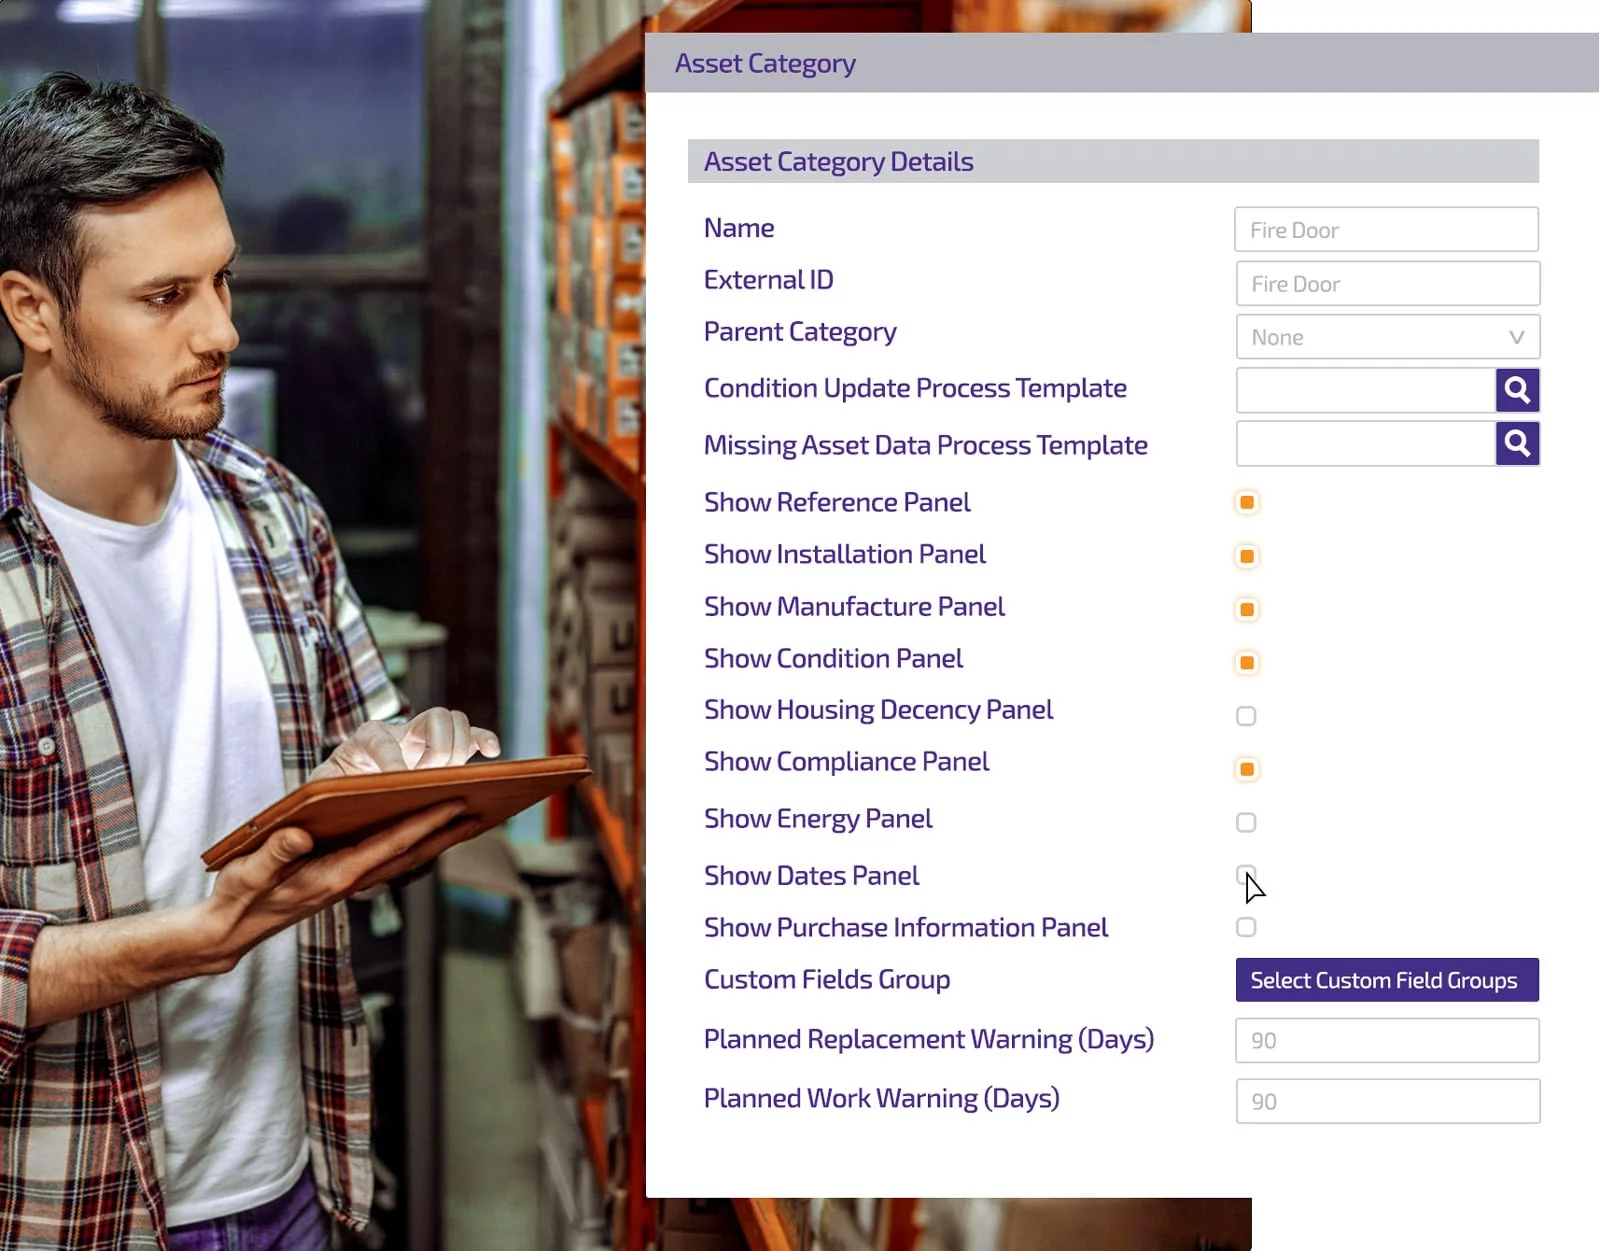The height and width of the screenshot is (1251, 1600).
Task: Toggle Show Condition Panel checkbox
Action: [x=1246, y=662]
